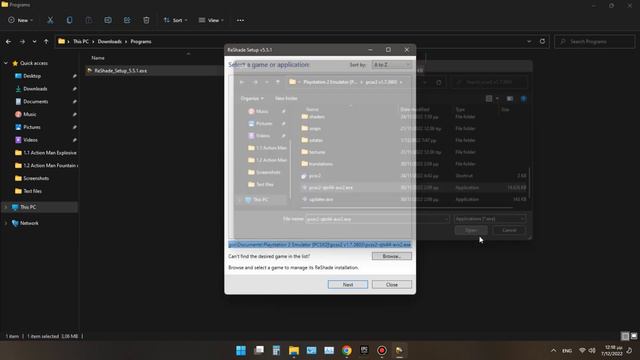Viewport: 640px width, 360px height.
Task: Click New folder in Open dialog
Action: (286, 98)
